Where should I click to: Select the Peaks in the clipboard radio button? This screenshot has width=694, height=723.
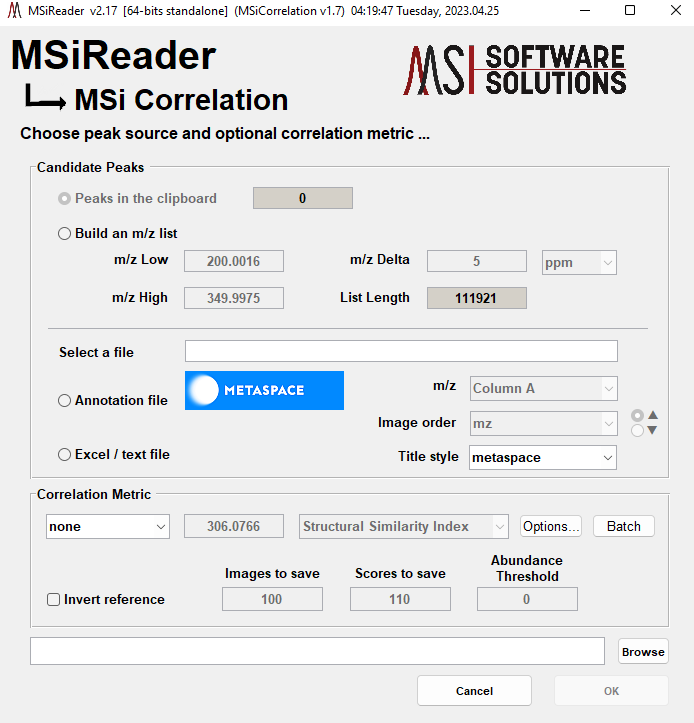(65, 199)
